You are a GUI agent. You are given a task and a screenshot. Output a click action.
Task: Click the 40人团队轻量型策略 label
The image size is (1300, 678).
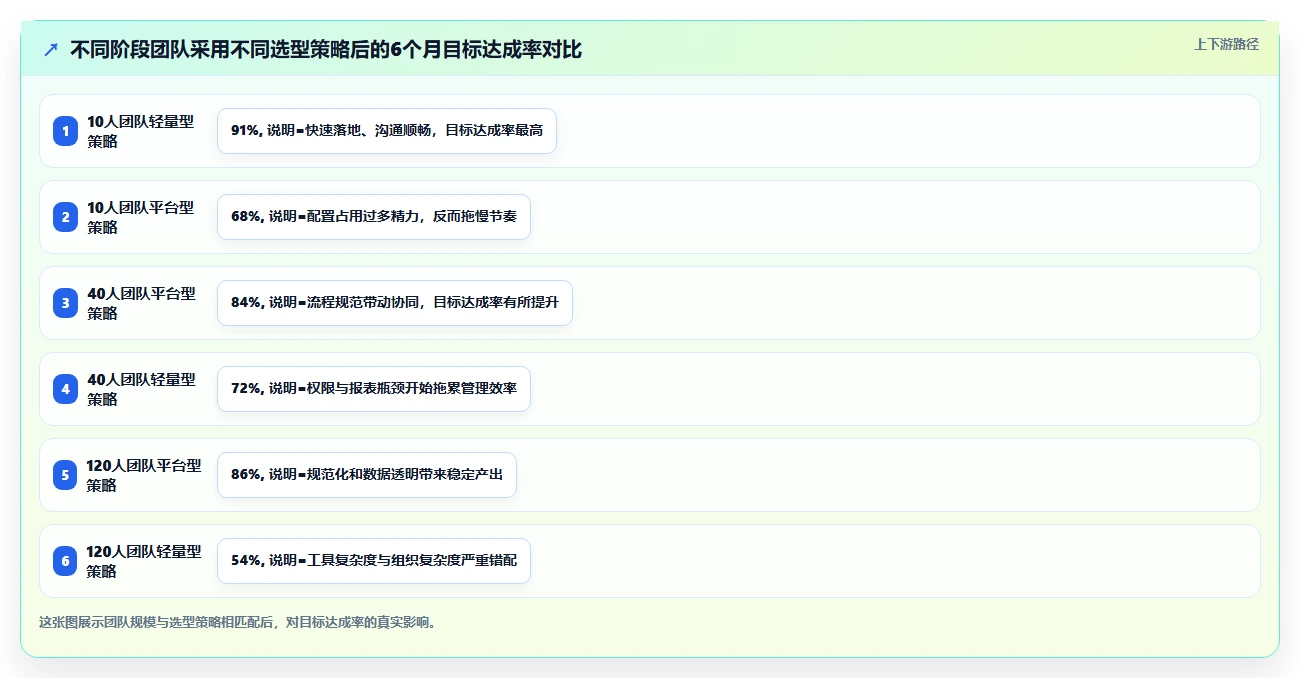[141, 389]
